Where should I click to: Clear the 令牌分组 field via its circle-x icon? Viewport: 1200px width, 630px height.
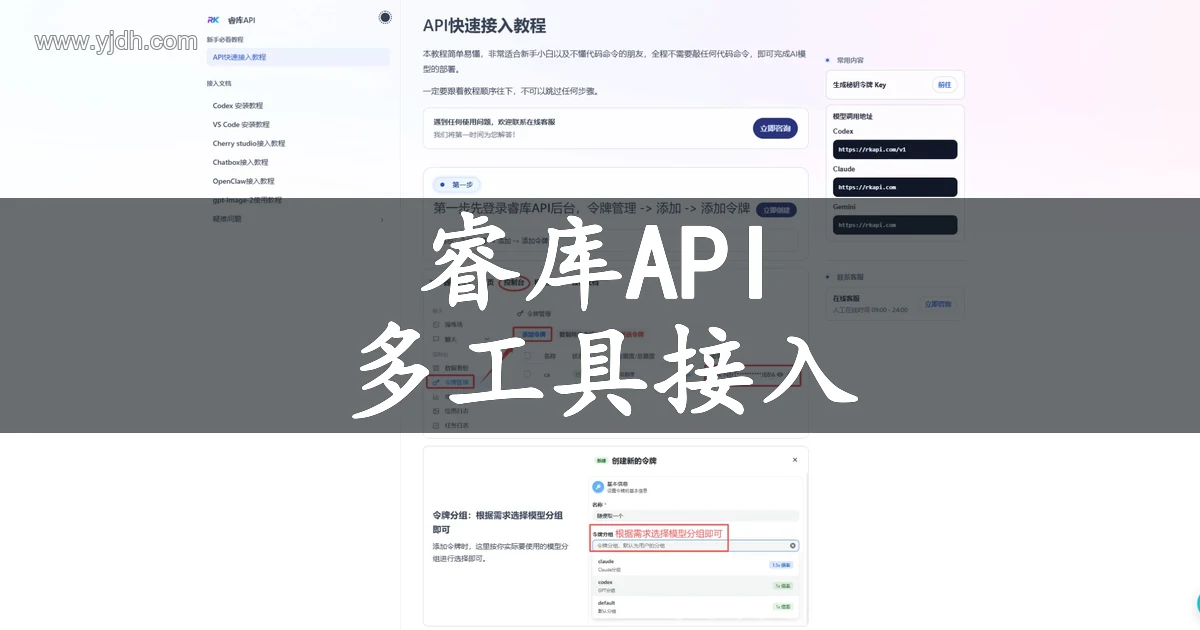pyautogui.click(x=793, y=545)
